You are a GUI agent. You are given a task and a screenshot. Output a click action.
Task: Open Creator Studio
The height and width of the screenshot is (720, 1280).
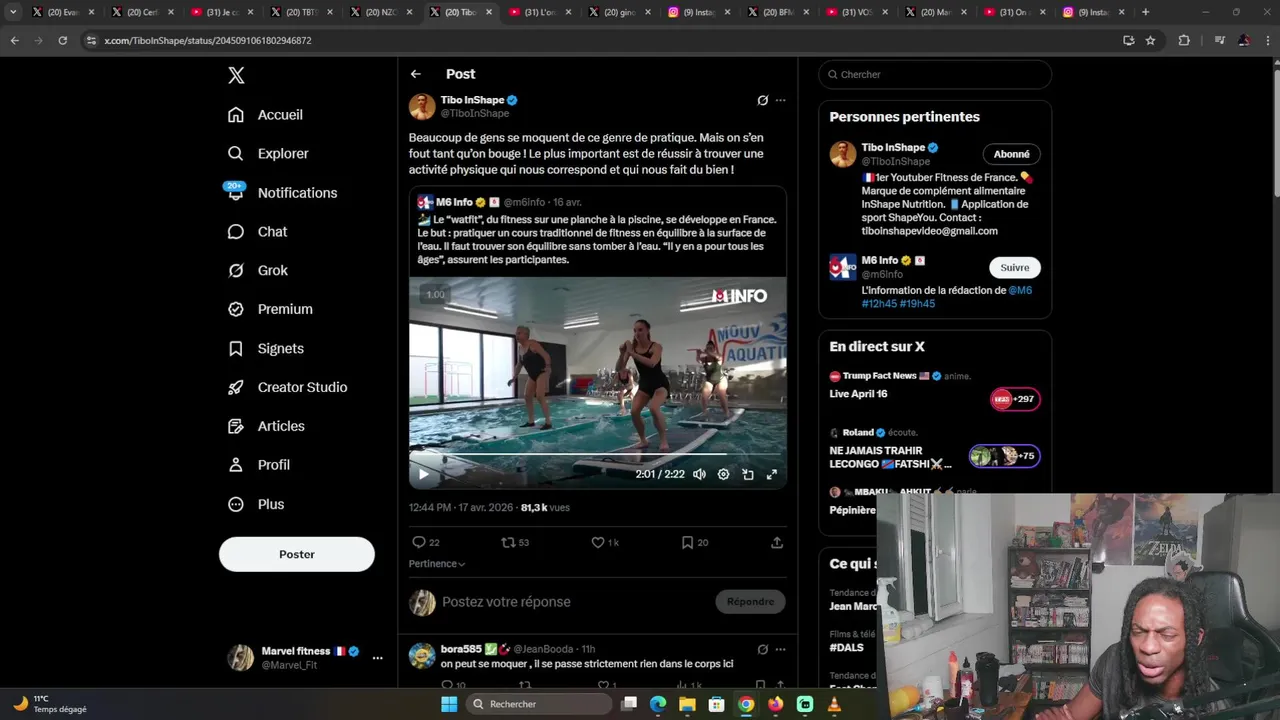point(287,388)
